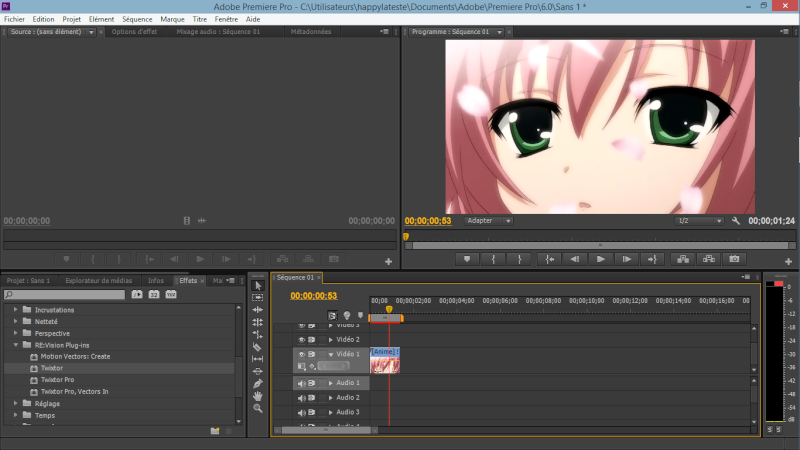Screen dimensions: 800x450
Task: Collapse the RE:Vision Plug-ins folder
Action: (x=15, y=345)
